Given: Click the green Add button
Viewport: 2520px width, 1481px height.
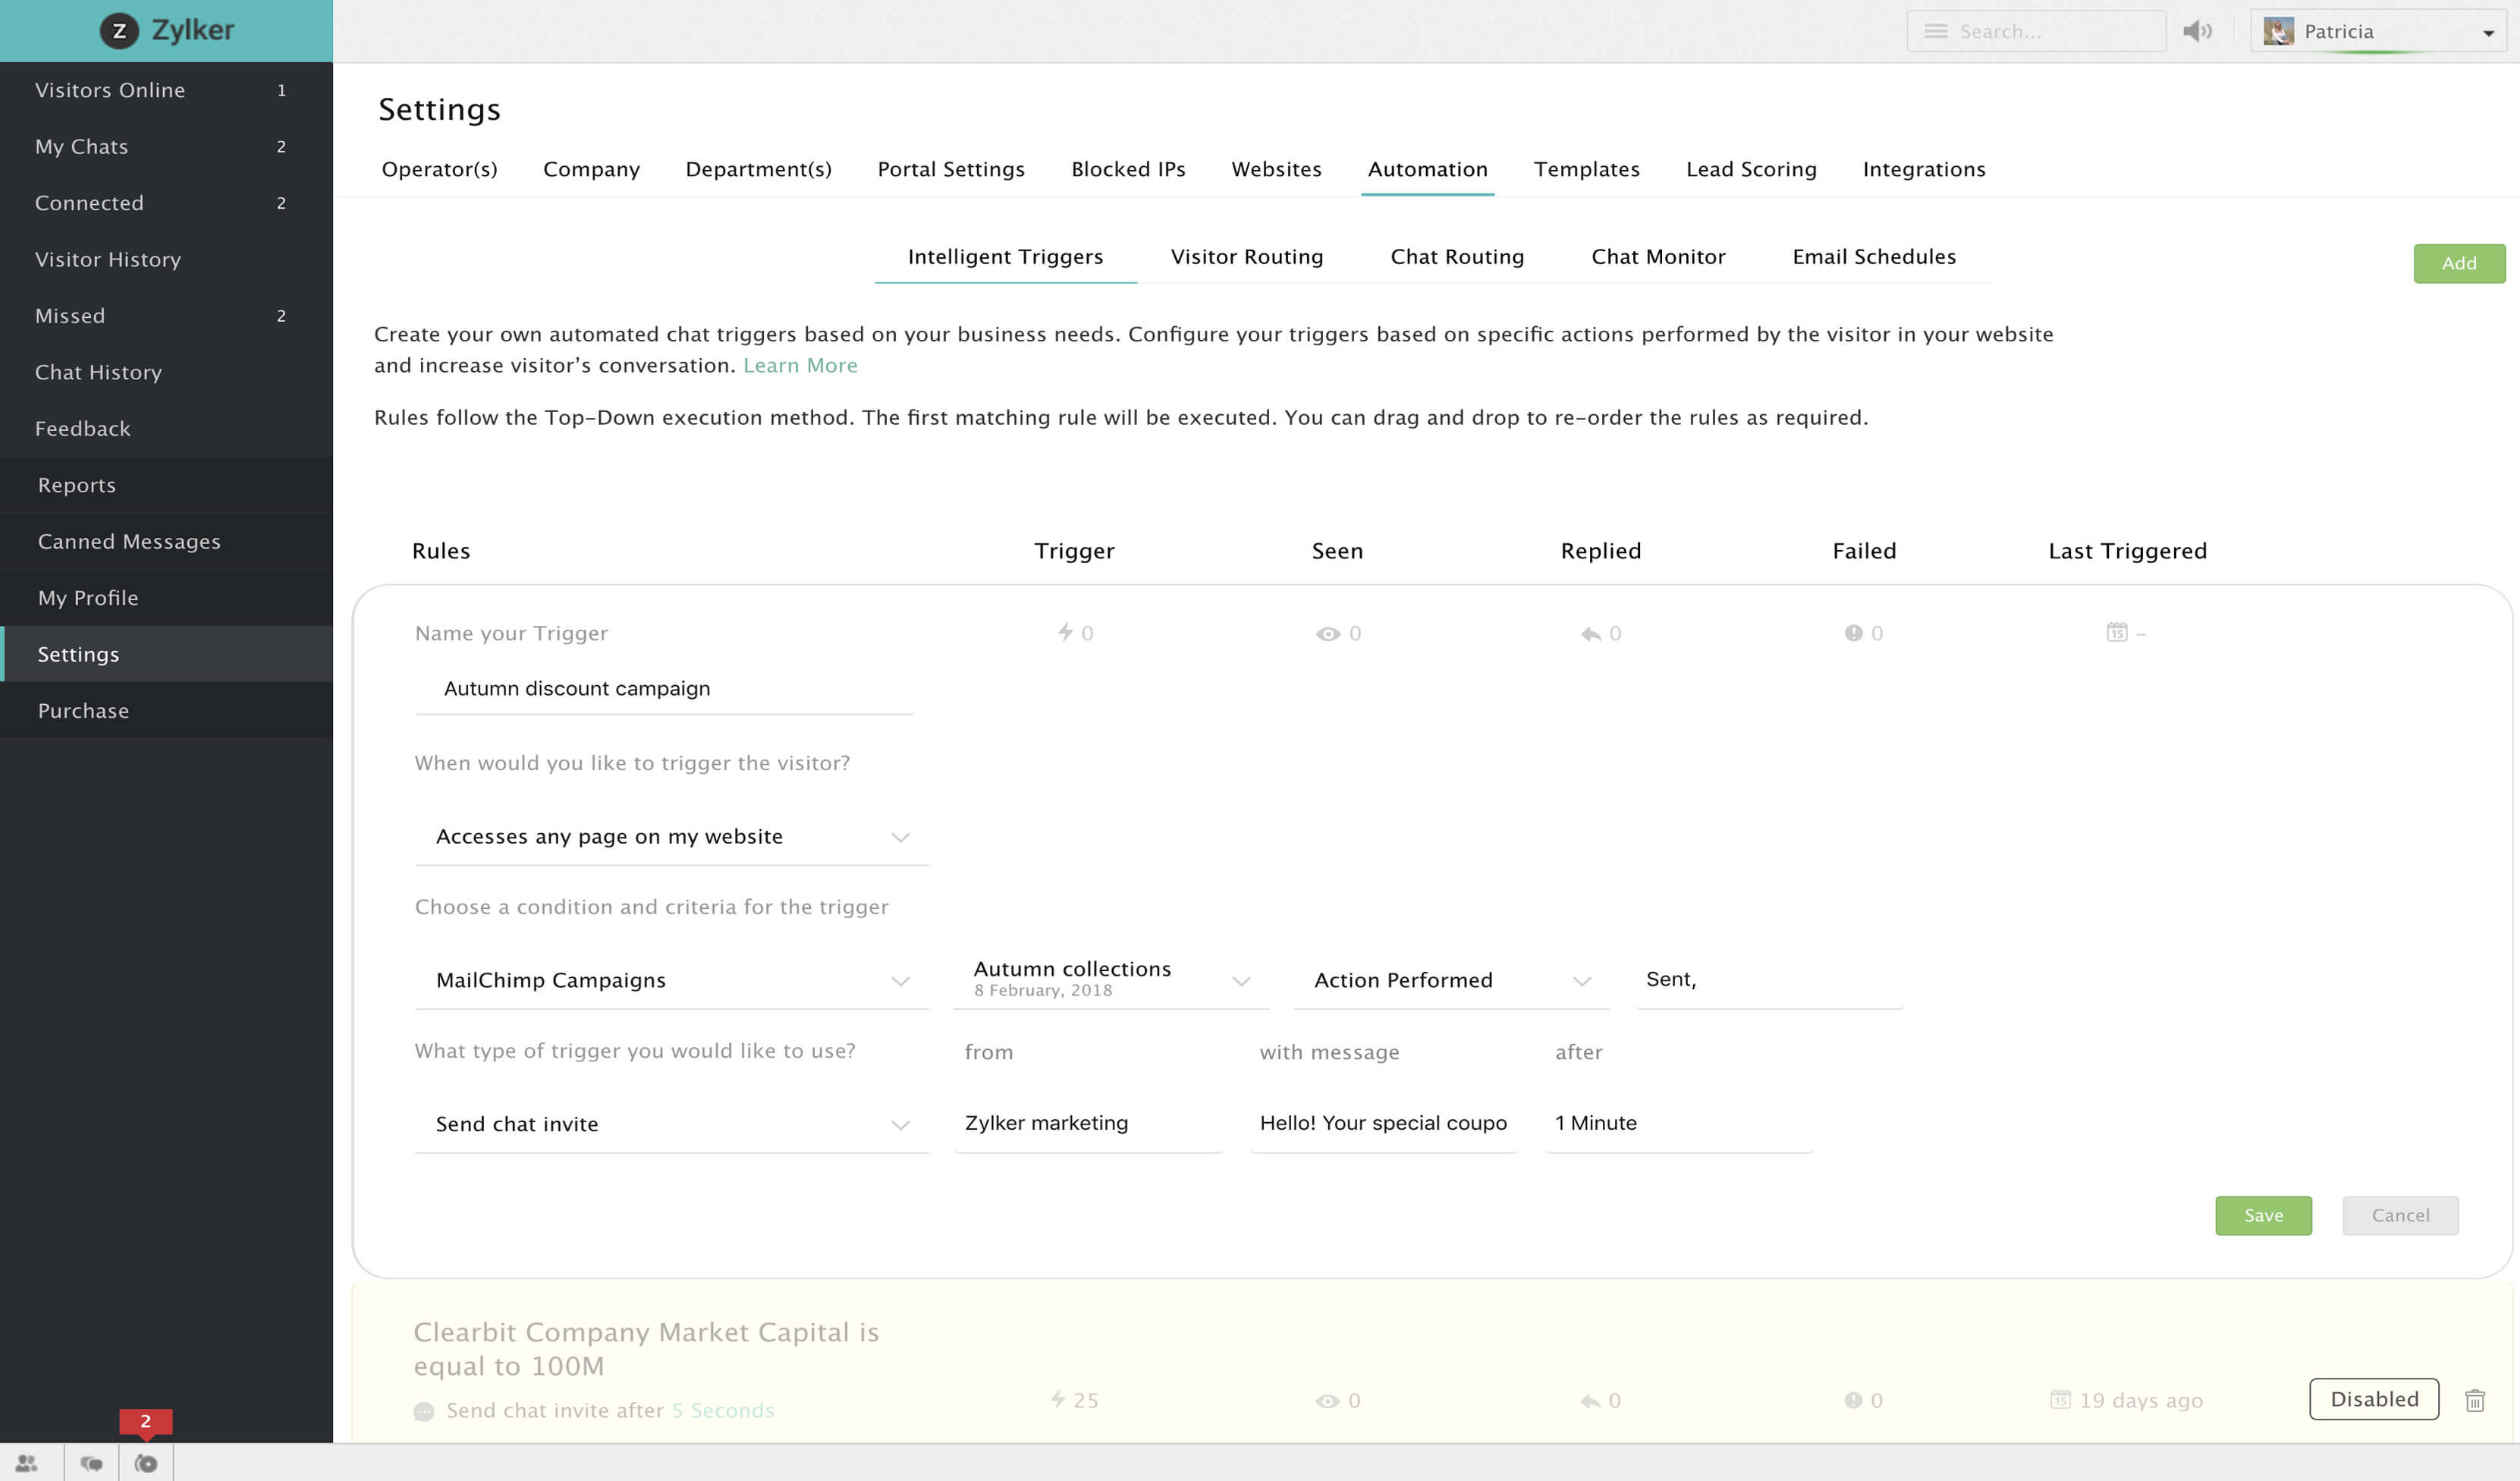Looking at the screenshot, I should (2459, 263).
